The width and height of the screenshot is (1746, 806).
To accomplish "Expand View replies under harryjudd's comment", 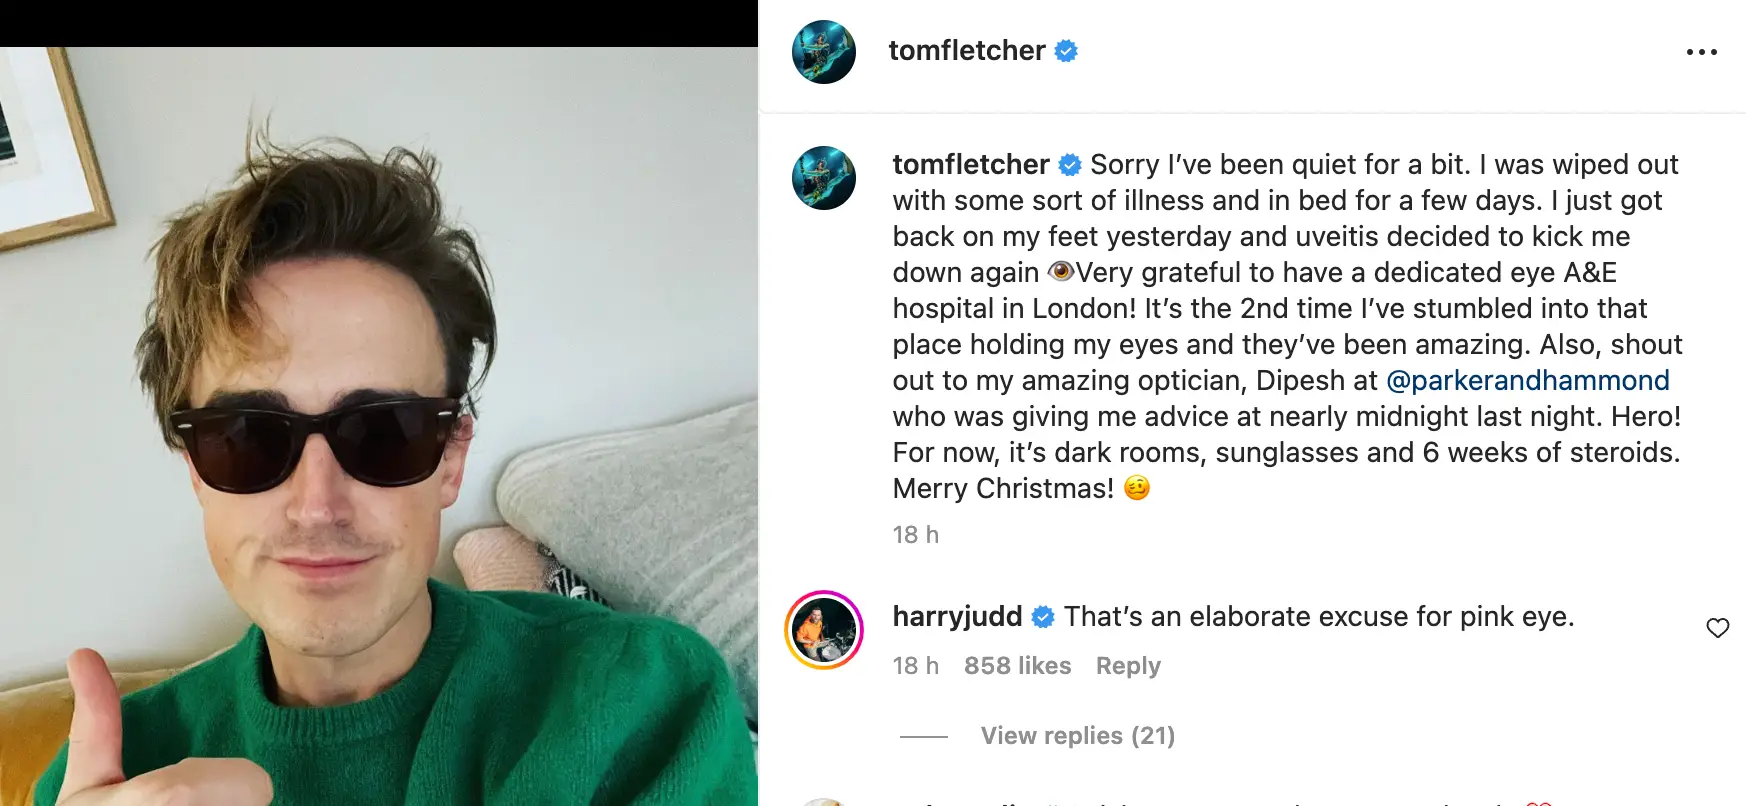I will pos(1075,735).
